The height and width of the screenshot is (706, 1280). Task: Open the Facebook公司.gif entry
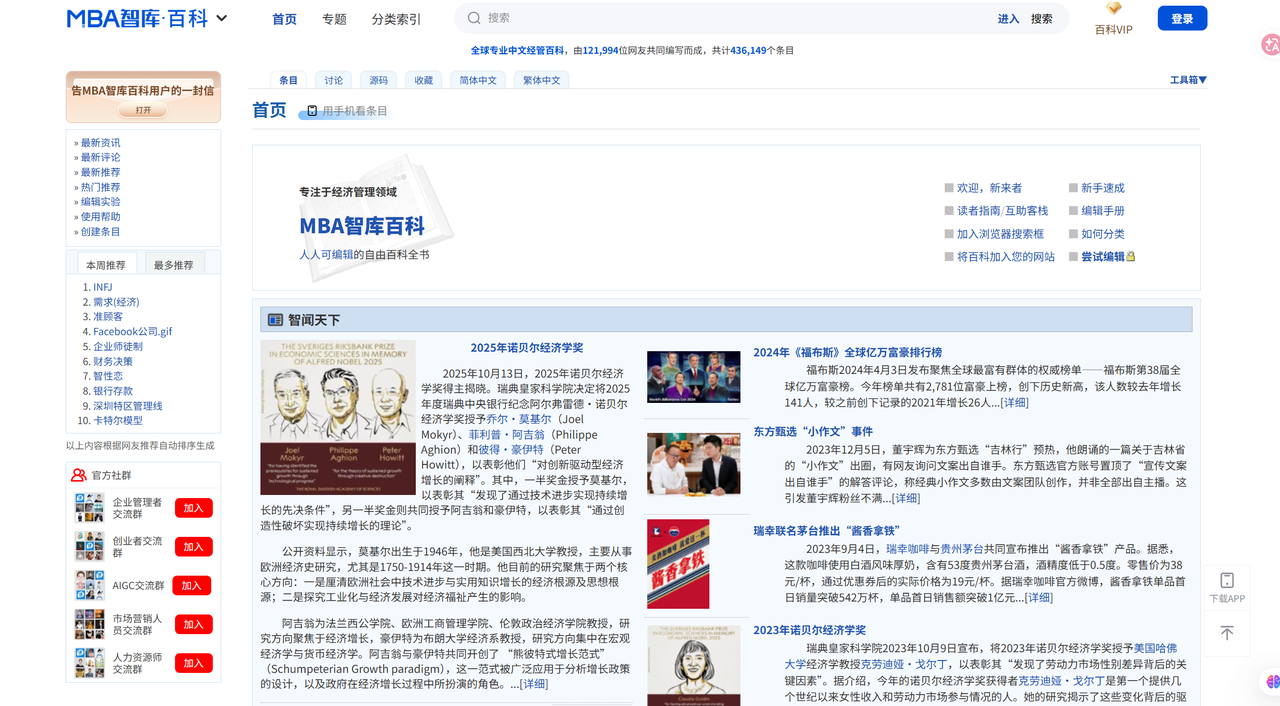(x=133, y=332)
